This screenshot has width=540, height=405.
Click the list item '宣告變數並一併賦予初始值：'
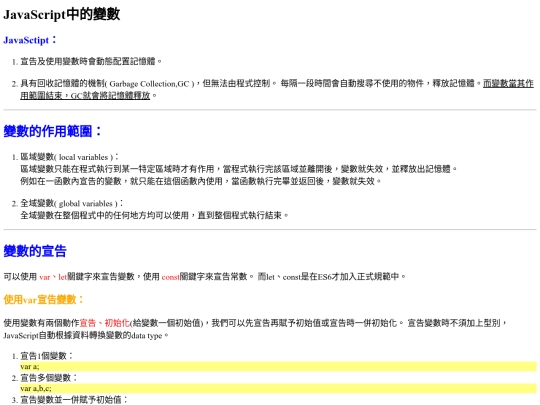(x=74, y=400)
